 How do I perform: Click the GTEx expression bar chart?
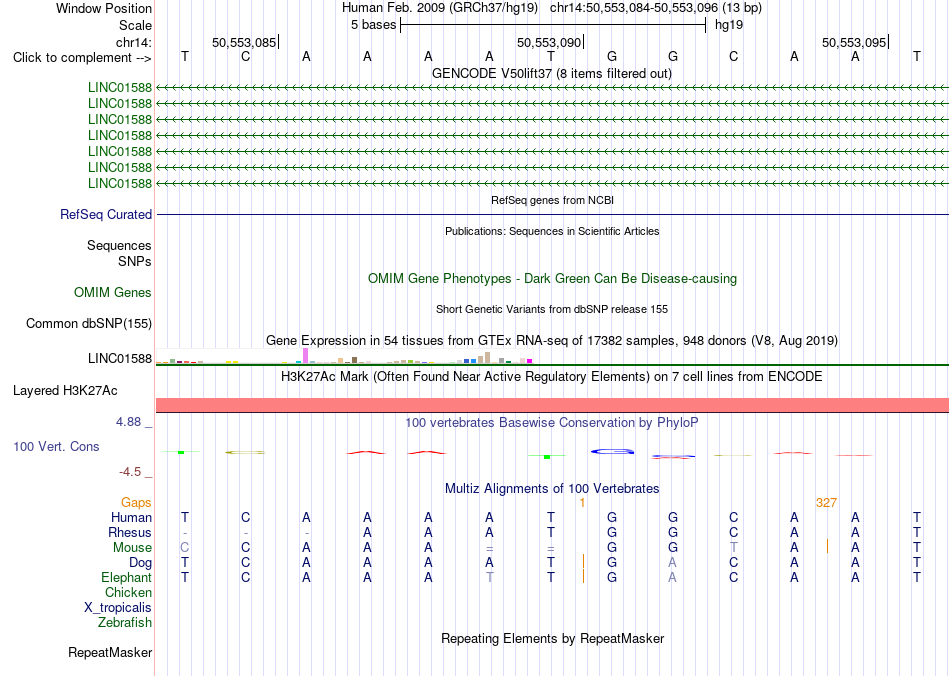[344, 356]
